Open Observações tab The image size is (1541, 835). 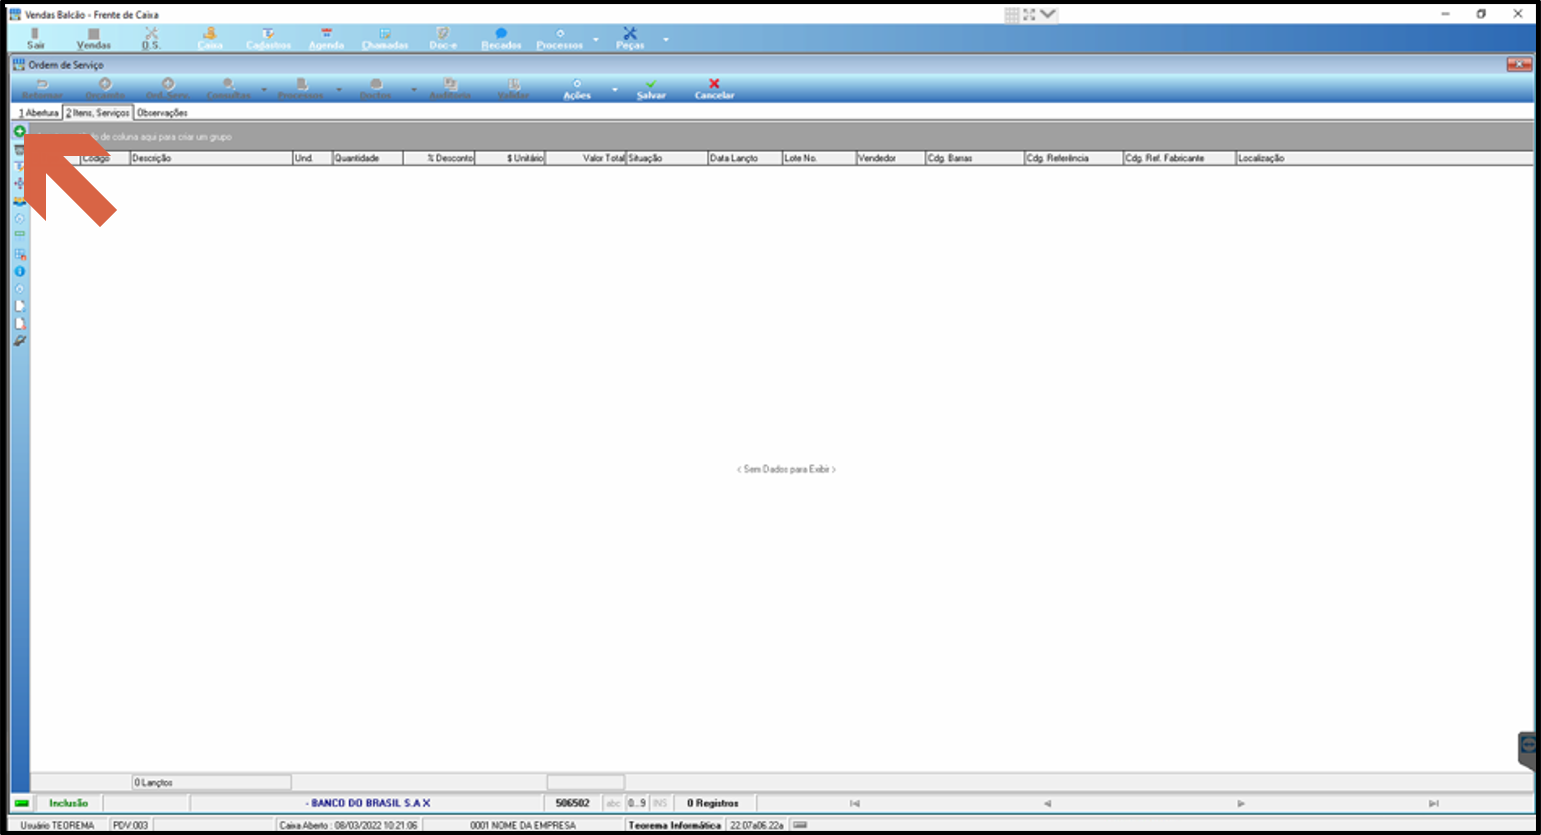point(162,113)
